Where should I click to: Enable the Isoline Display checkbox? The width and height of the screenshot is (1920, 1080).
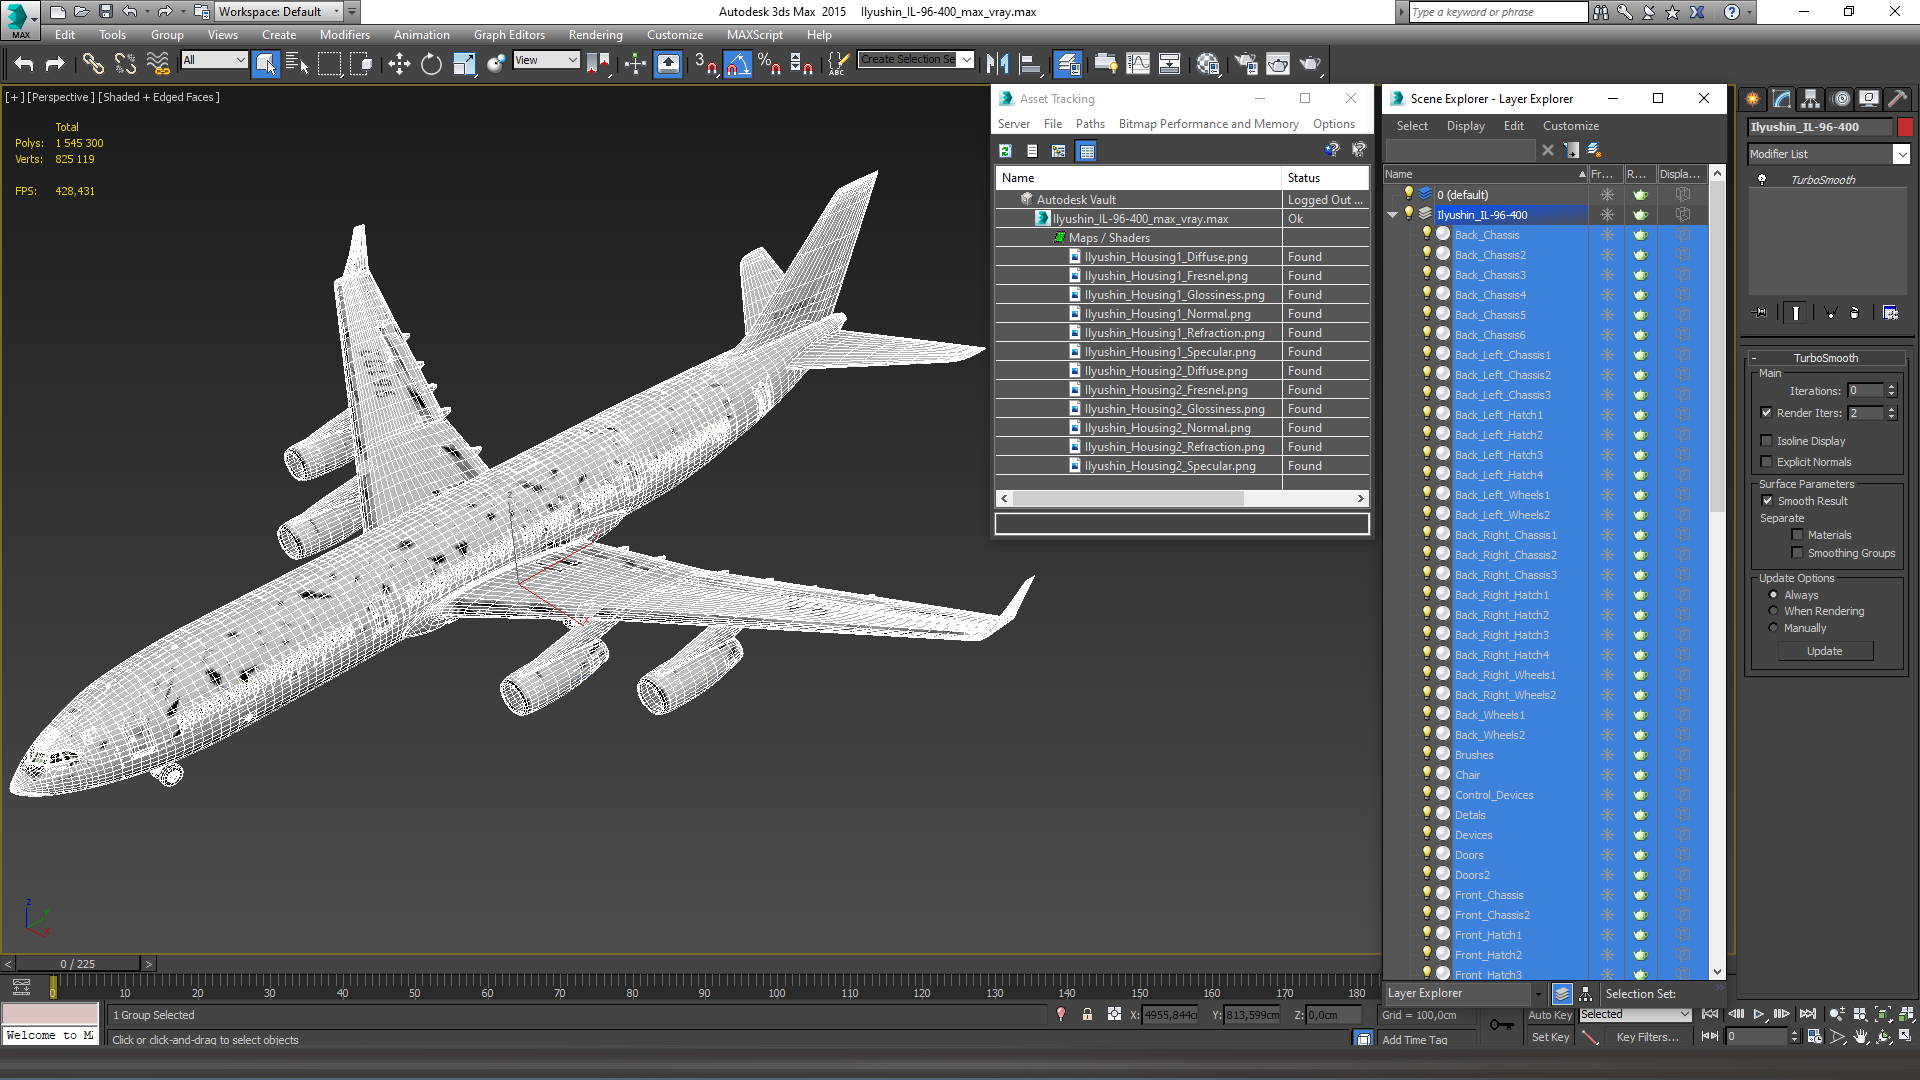[1767, 441]
